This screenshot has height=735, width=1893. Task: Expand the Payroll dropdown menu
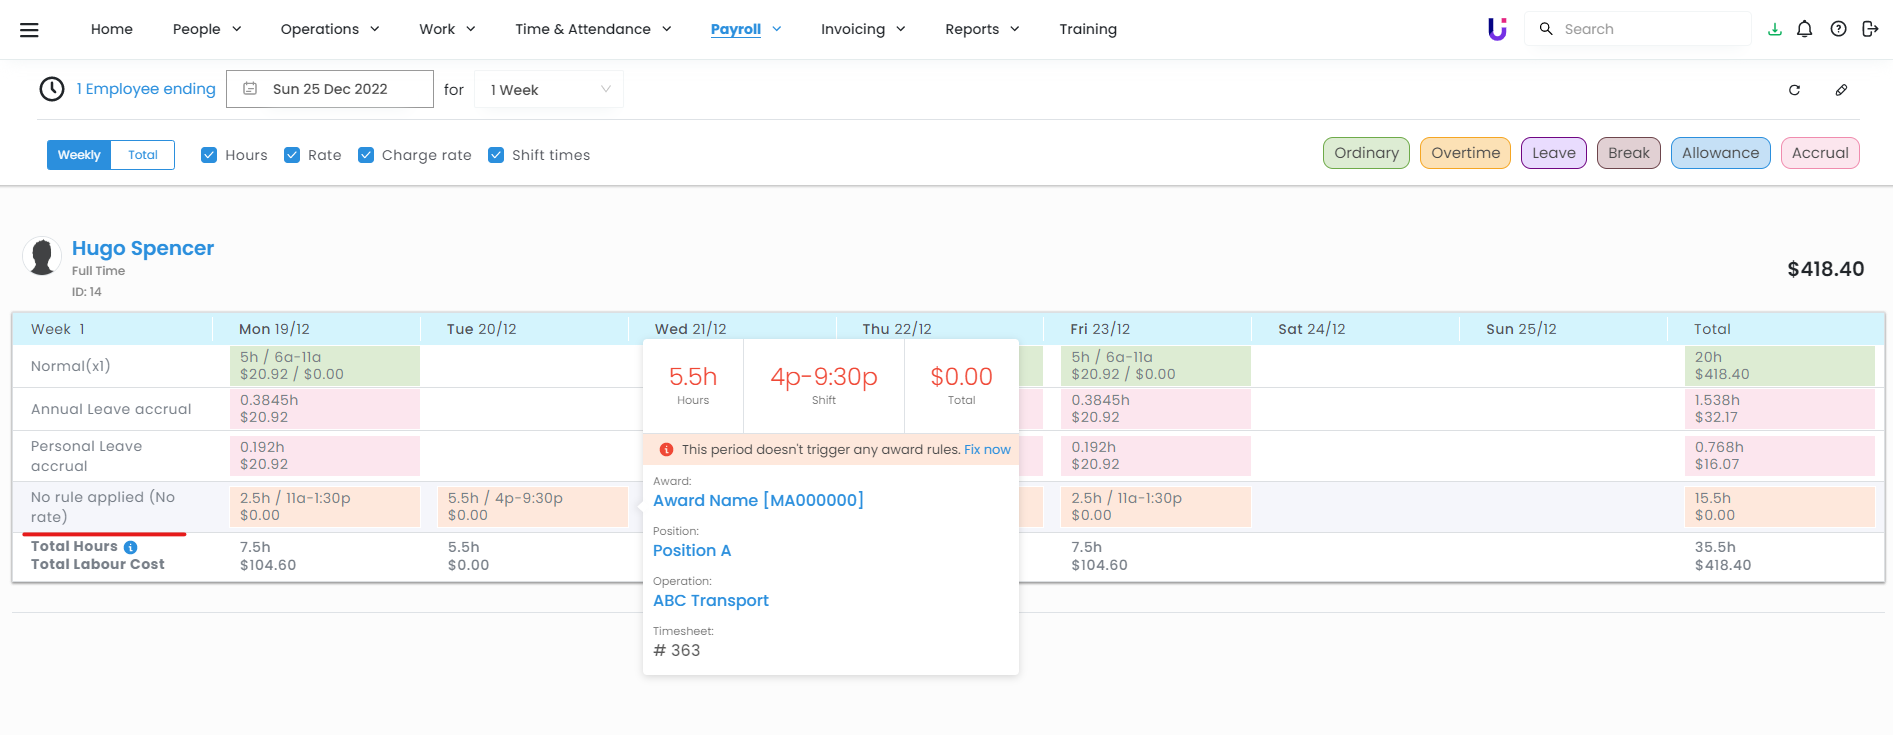(x=746, y=29)
